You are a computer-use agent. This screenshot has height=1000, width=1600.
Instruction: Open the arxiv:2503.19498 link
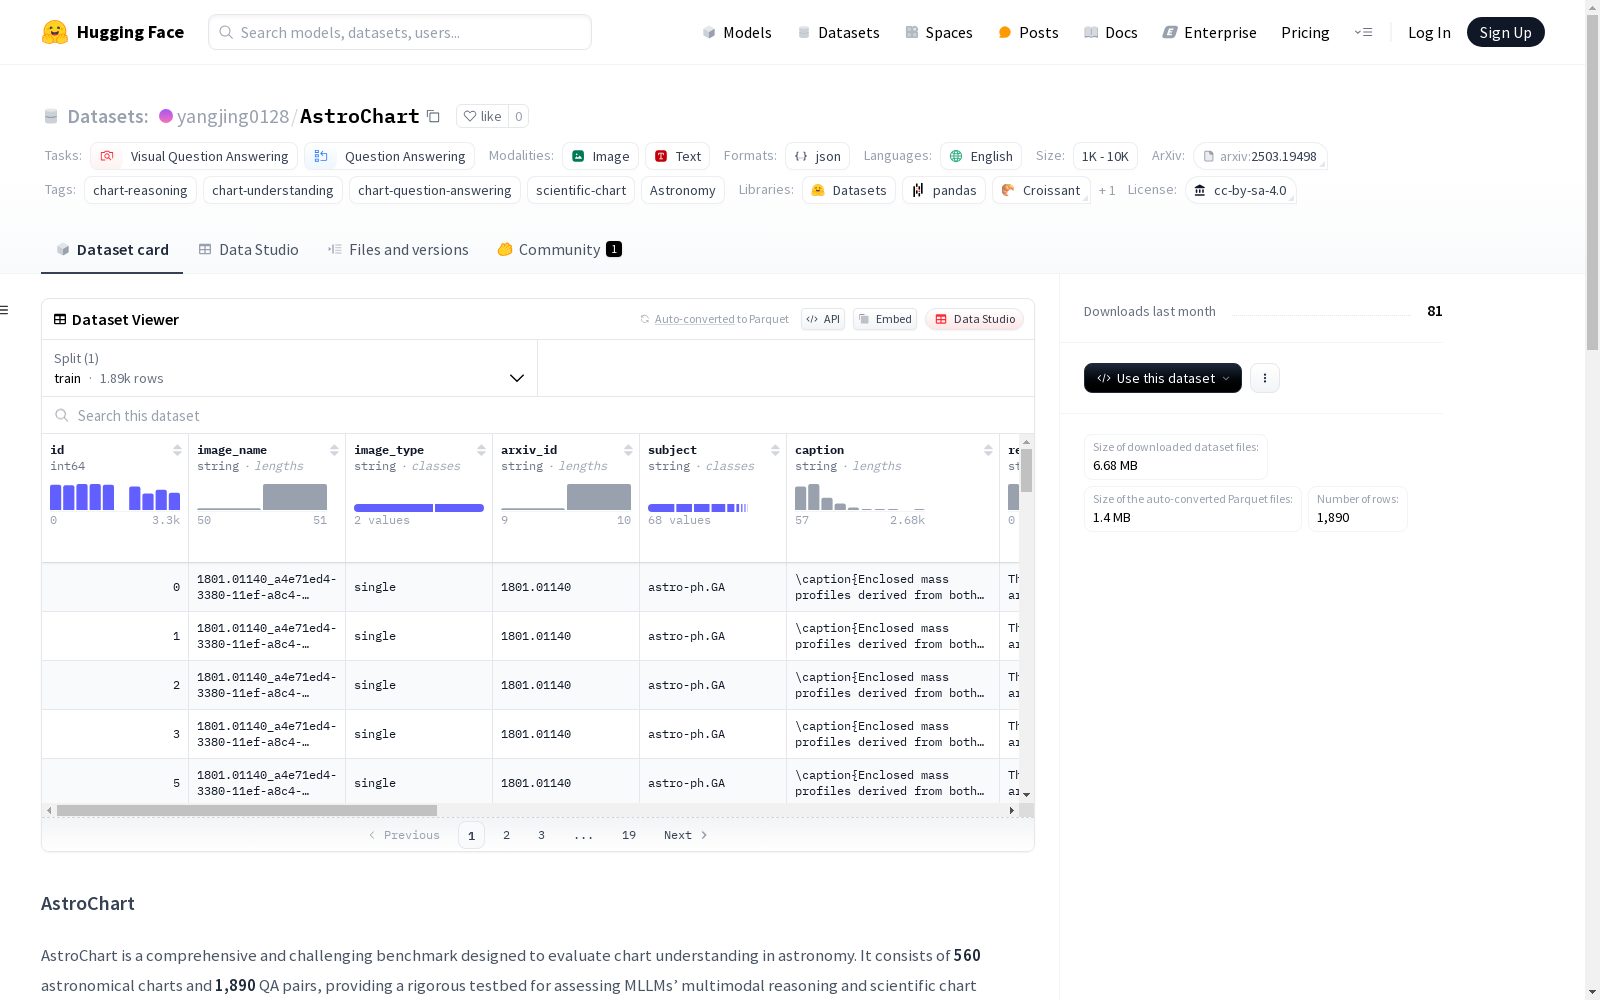(1260, 156)
